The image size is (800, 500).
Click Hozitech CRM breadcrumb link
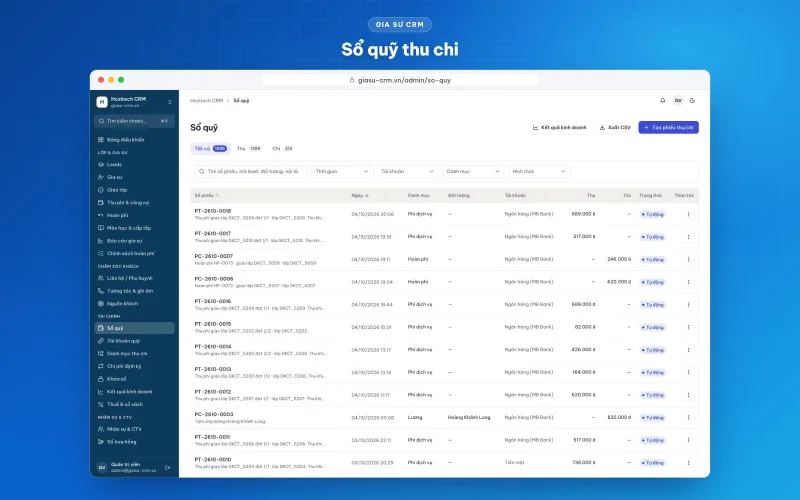pos(206,101)
